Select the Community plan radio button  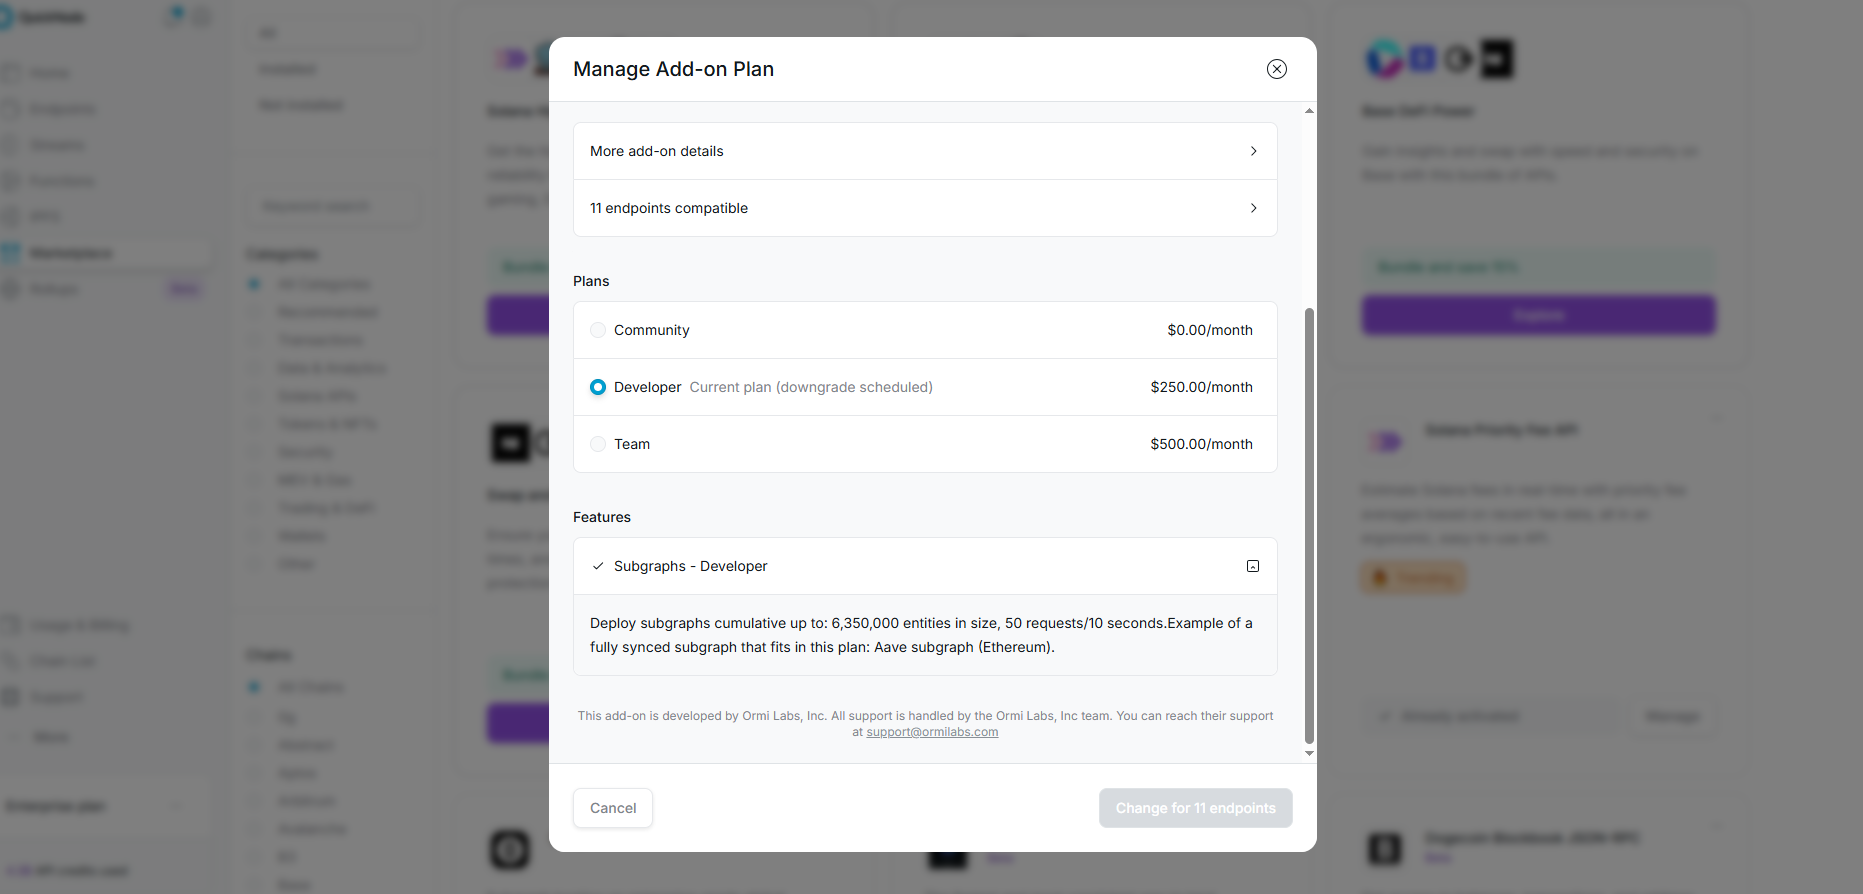(x=598, y=330)
